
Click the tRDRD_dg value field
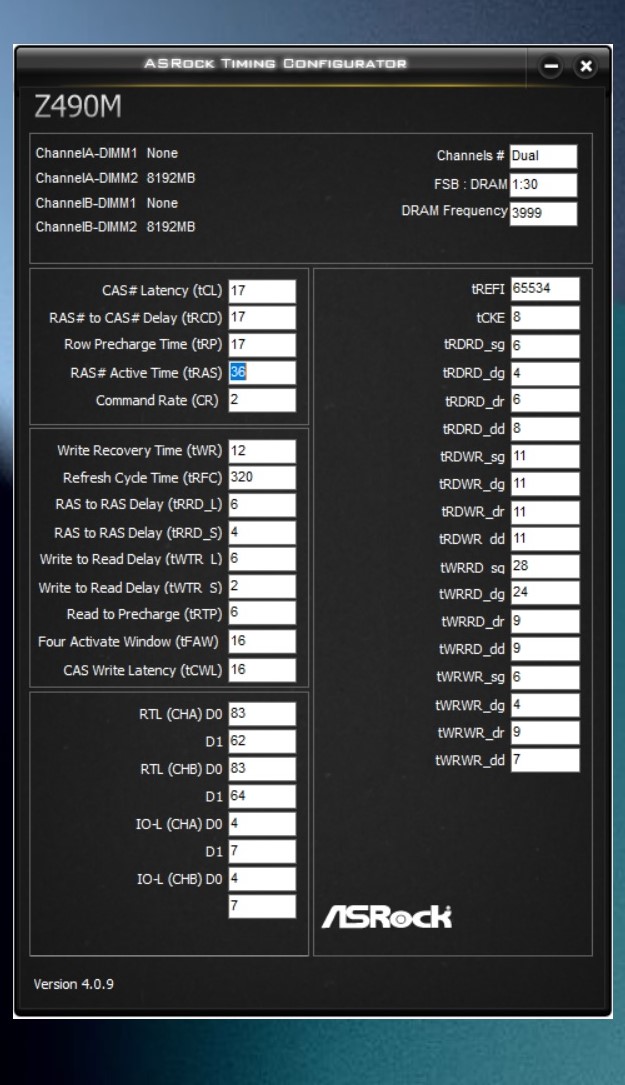point(545,374)
